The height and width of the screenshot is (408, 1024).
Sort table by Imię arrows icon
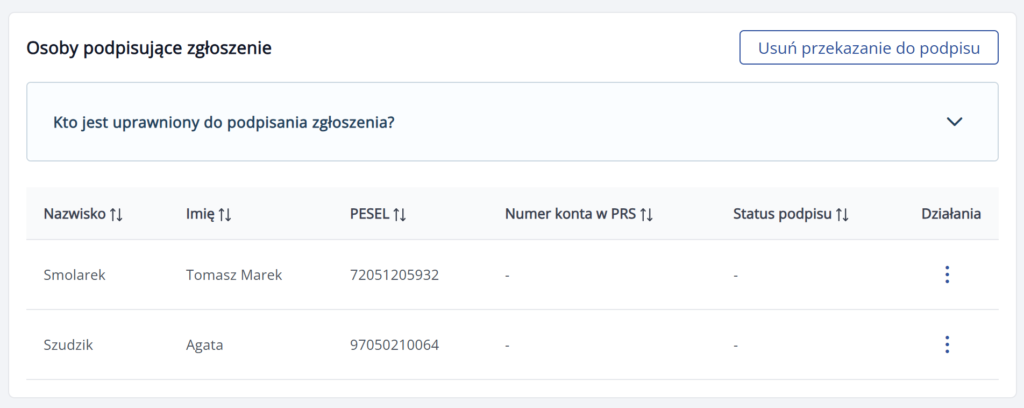225,213
